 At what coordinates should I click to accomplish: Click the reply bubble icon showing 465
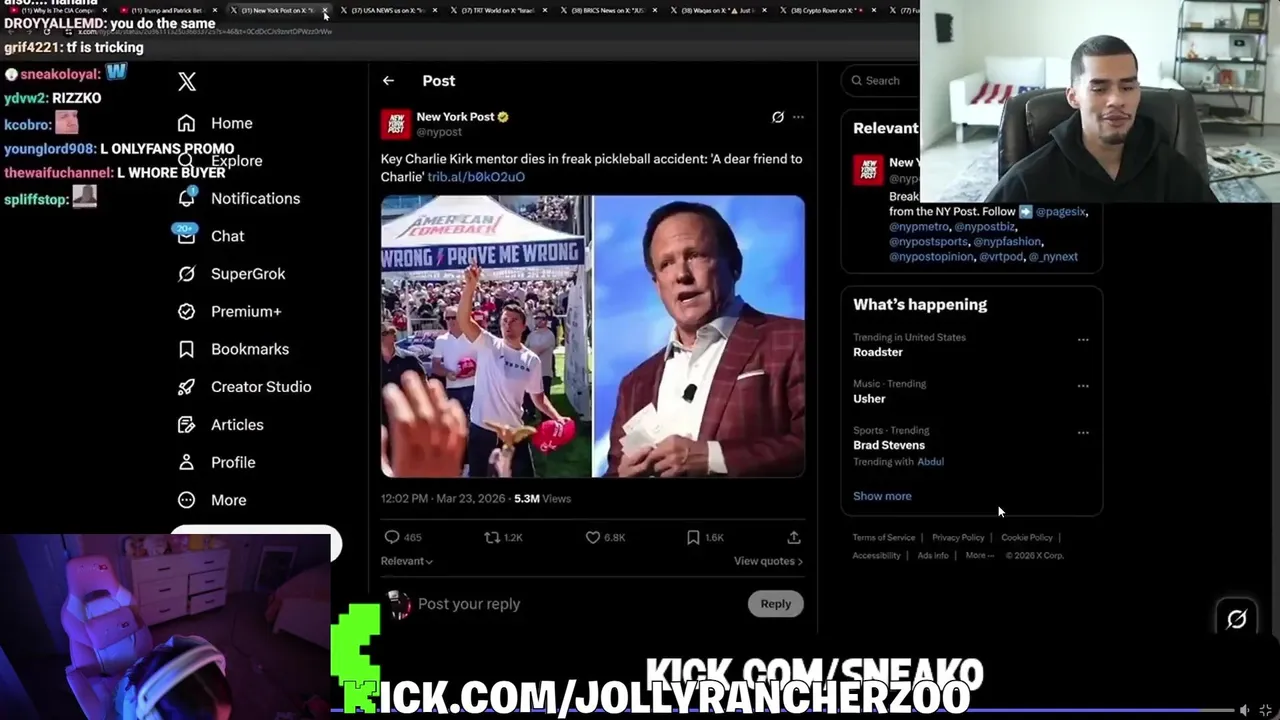tap(392, 537)
